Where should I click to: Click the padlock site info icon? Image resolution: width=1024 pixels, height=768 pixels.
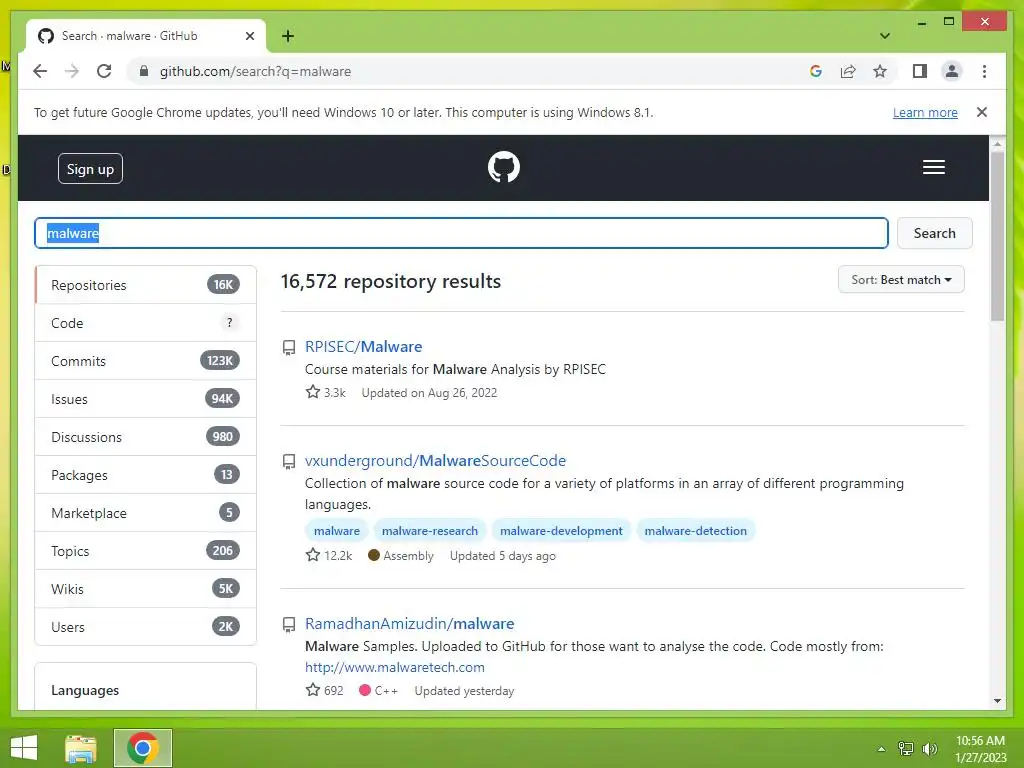tap(144, 71)
